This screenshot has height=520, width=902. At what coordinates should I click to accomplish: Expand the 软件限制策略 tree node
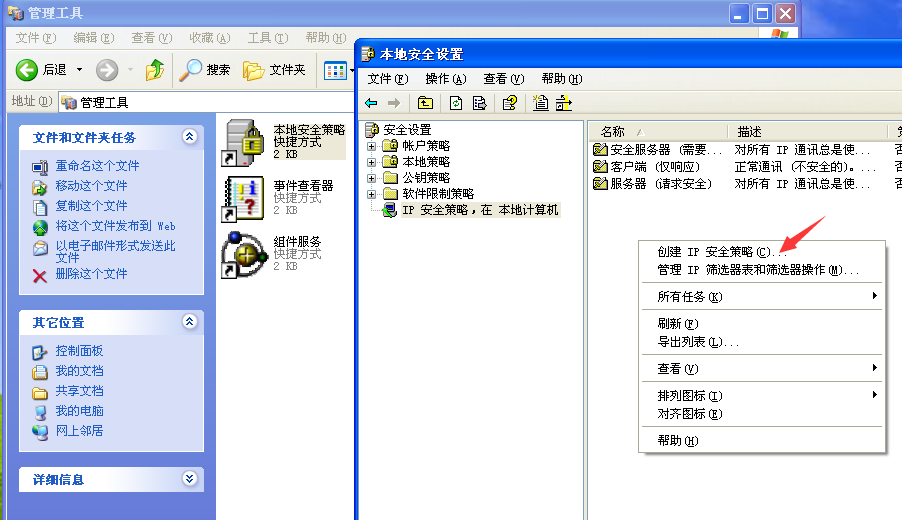pyautogui.click(x=372, y=194)
